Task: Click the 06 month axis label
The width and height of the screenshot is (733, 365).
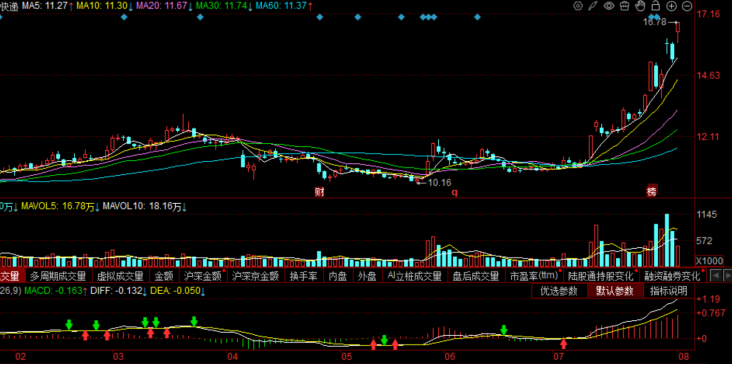Action: click(x=450, y=357)
